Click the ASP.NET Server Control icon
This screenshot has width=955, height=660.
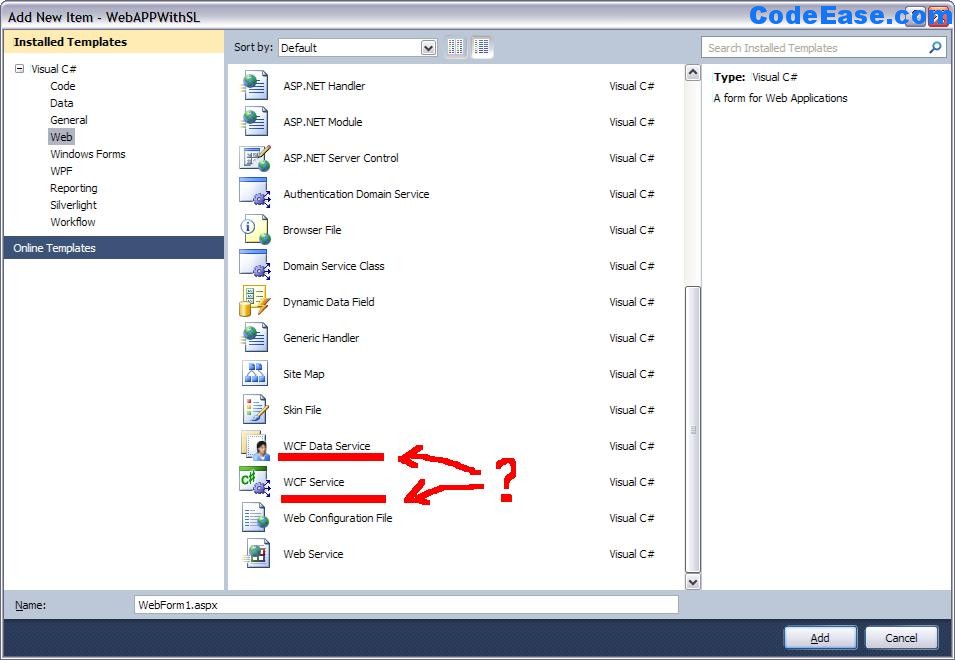point(255,158)
